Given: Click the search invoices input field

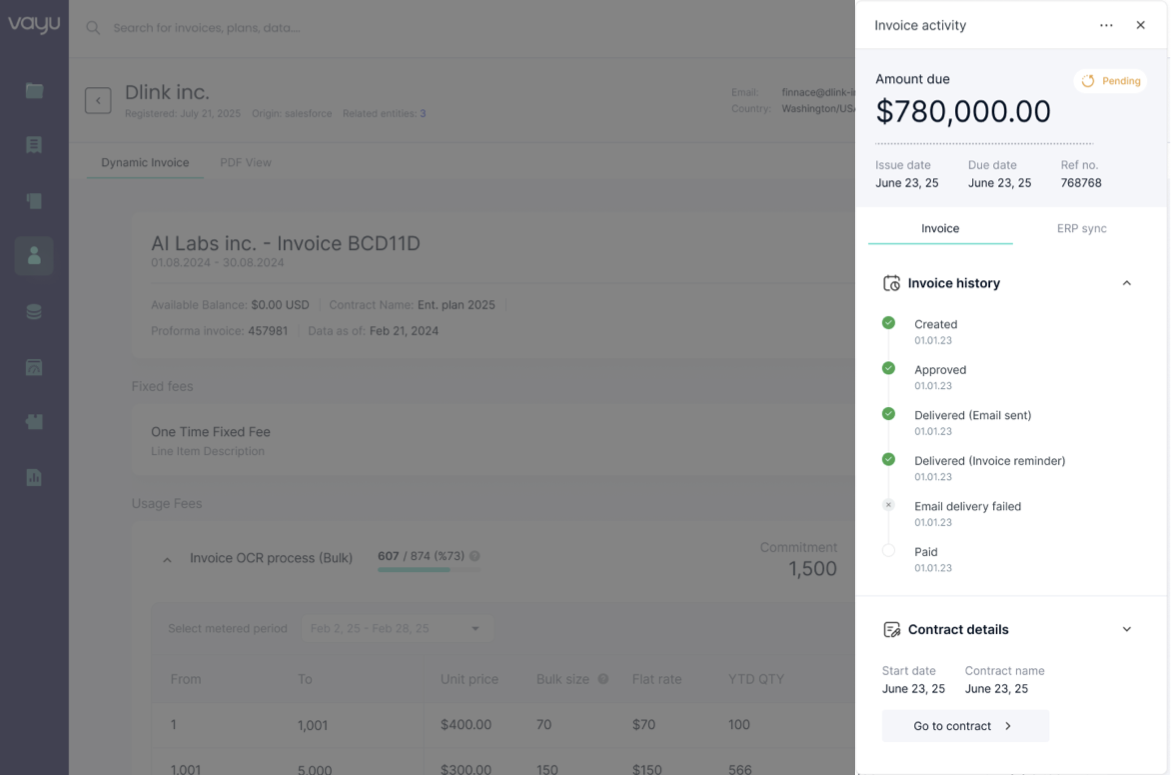Looking at the screenshot, I should [x=300, y=28].
